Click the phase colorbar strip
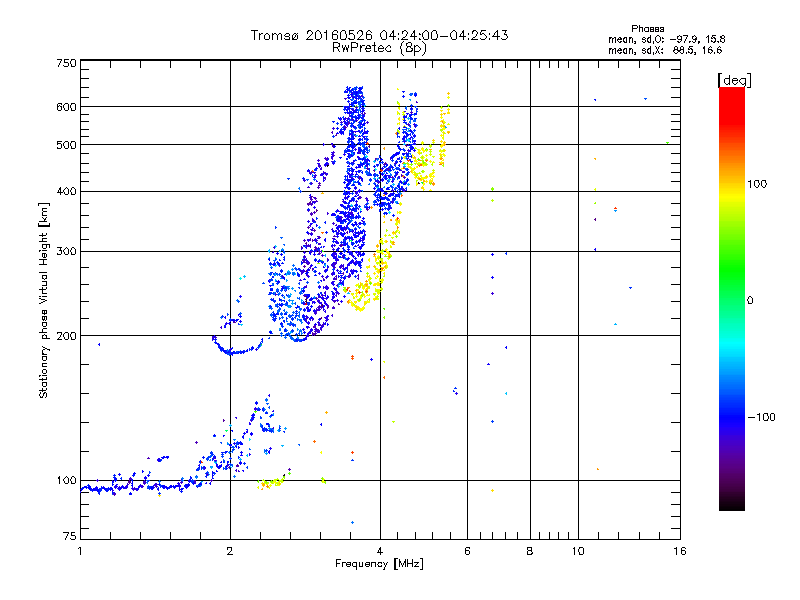This screenshot has width=800, height=600. (732, 298)
